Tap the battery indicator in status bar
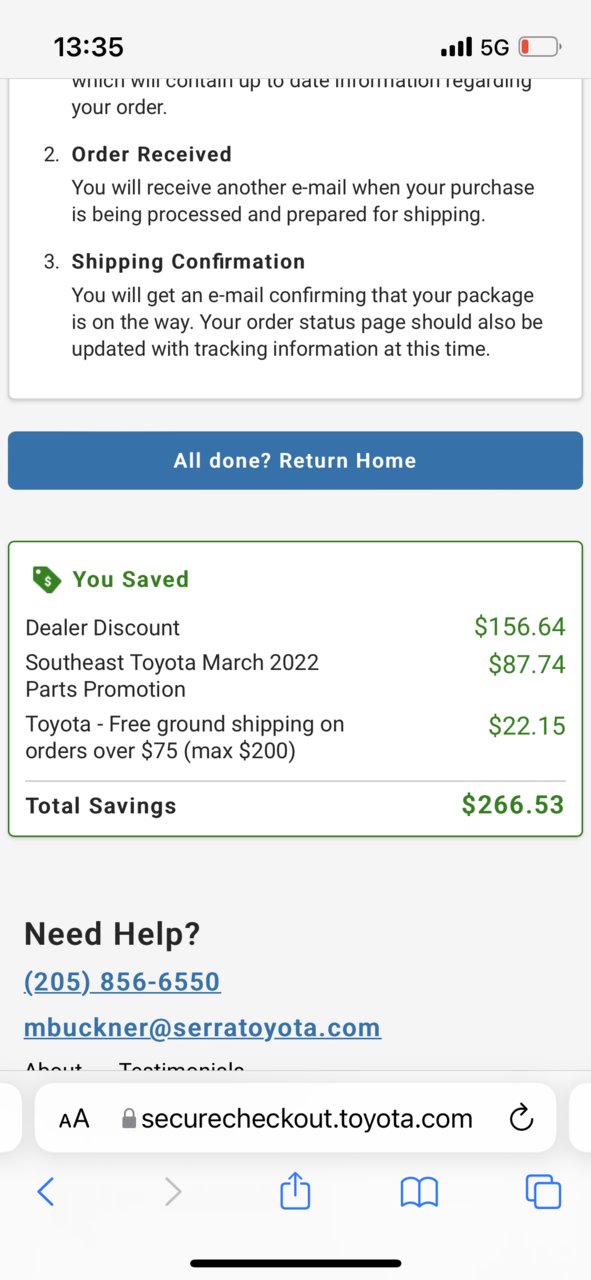Image resolution: width=591 pixels, height=1280 pixels. 541,47
